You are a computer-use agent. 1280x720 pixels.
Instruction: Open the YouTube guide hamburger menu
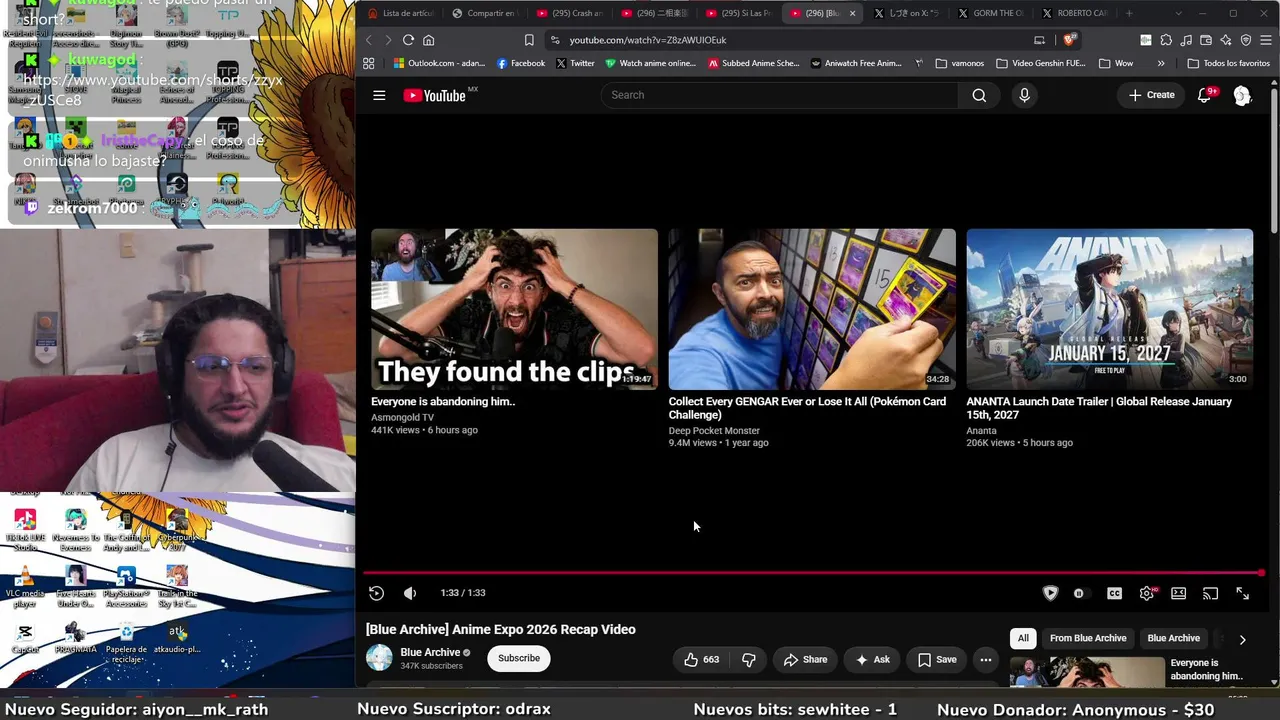[379, 95]
